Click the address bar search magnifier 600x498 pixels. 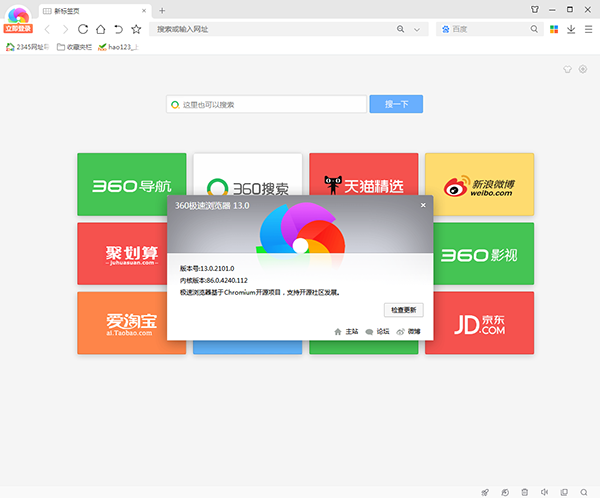point(401,29)
